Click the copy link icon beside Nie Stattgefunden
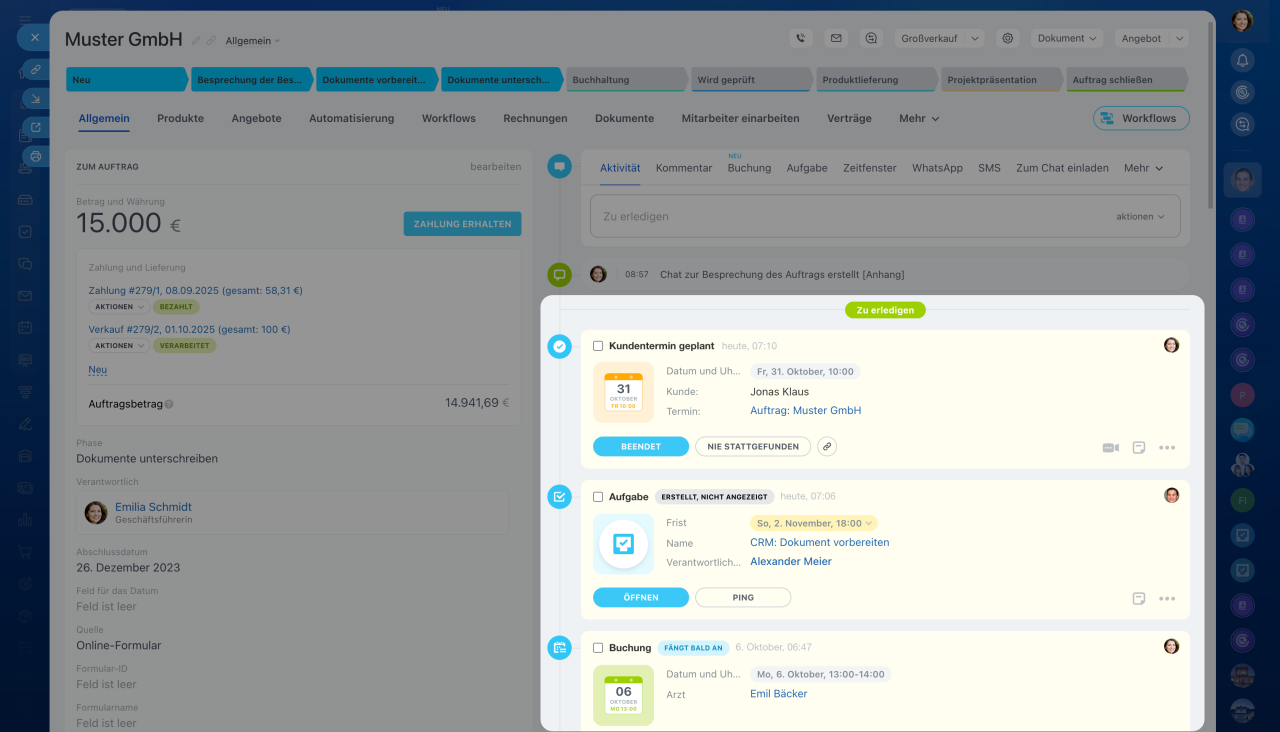The height and width of the screenshot is (732, 1280). 827,447
